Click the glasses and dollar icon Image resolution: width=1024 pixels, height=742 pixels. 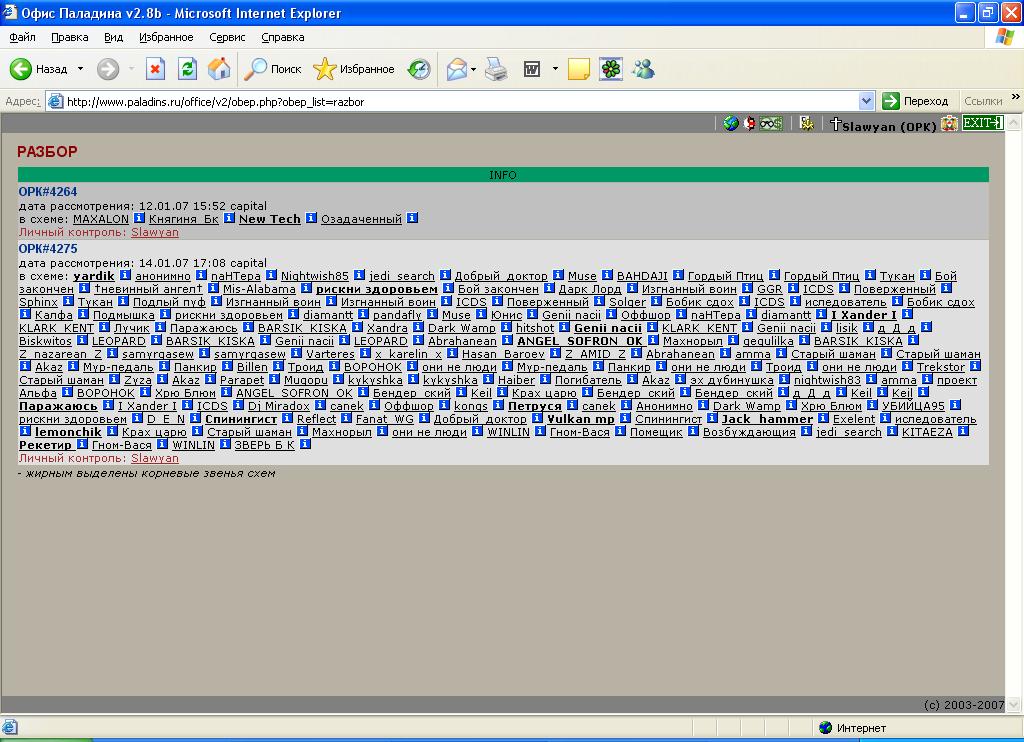click(771, 123)
